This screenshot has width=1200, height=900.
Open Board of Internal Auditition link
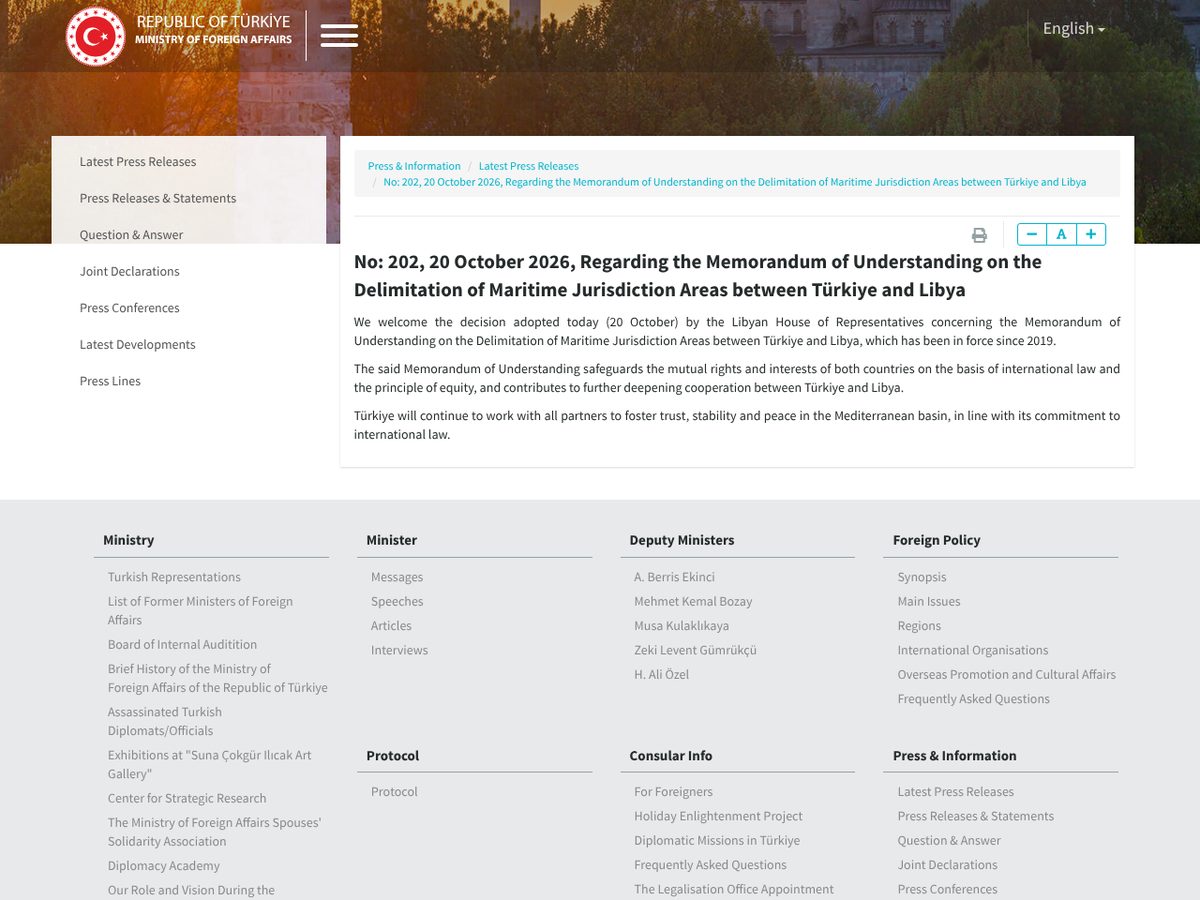[x=182, y=644]
